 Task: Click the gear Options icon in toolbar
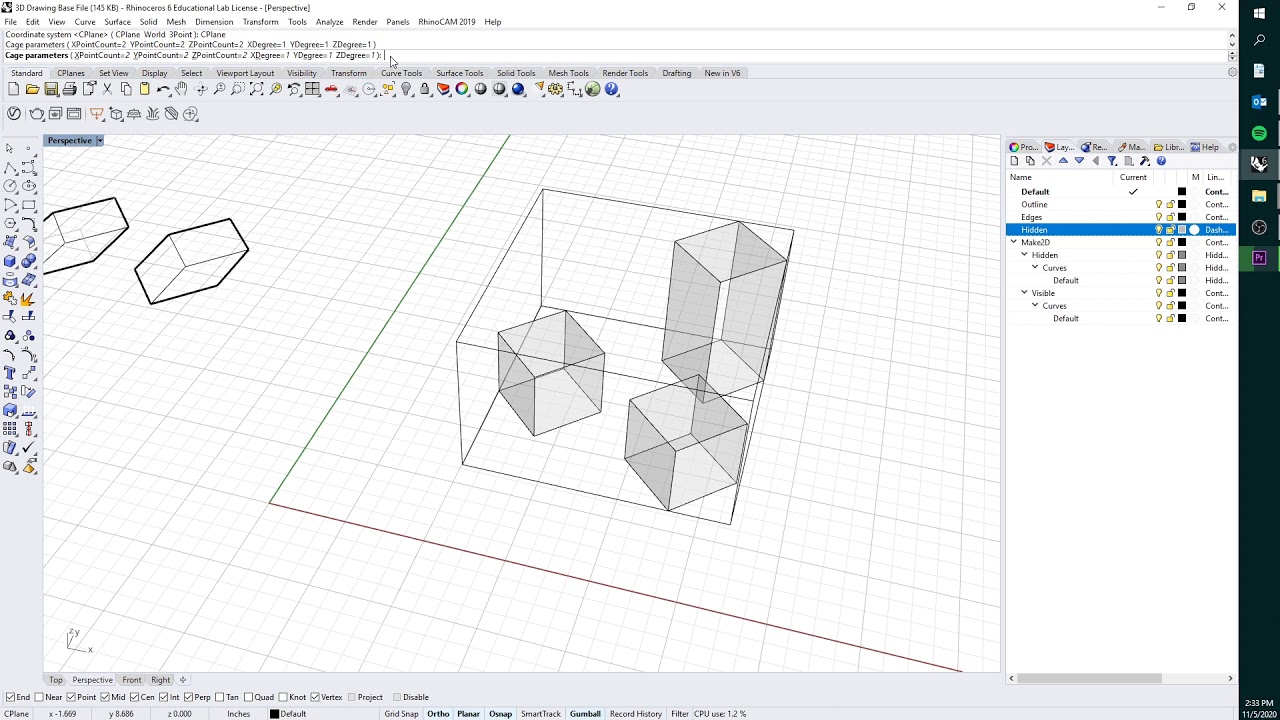click(555, 89)
